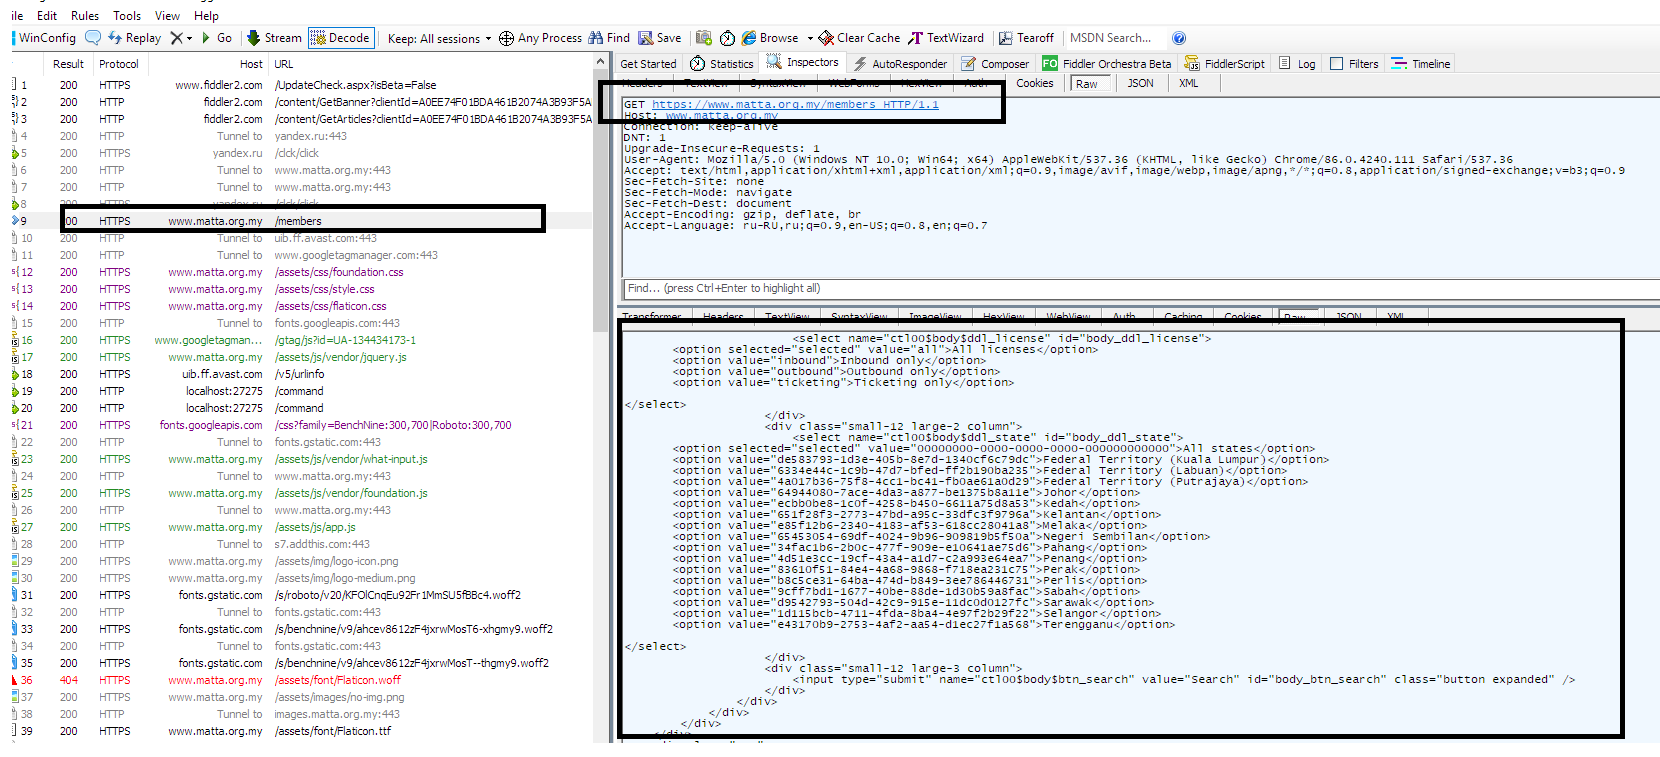Click the Tearoff button
1660x757 pixels.
(1026, 38)
